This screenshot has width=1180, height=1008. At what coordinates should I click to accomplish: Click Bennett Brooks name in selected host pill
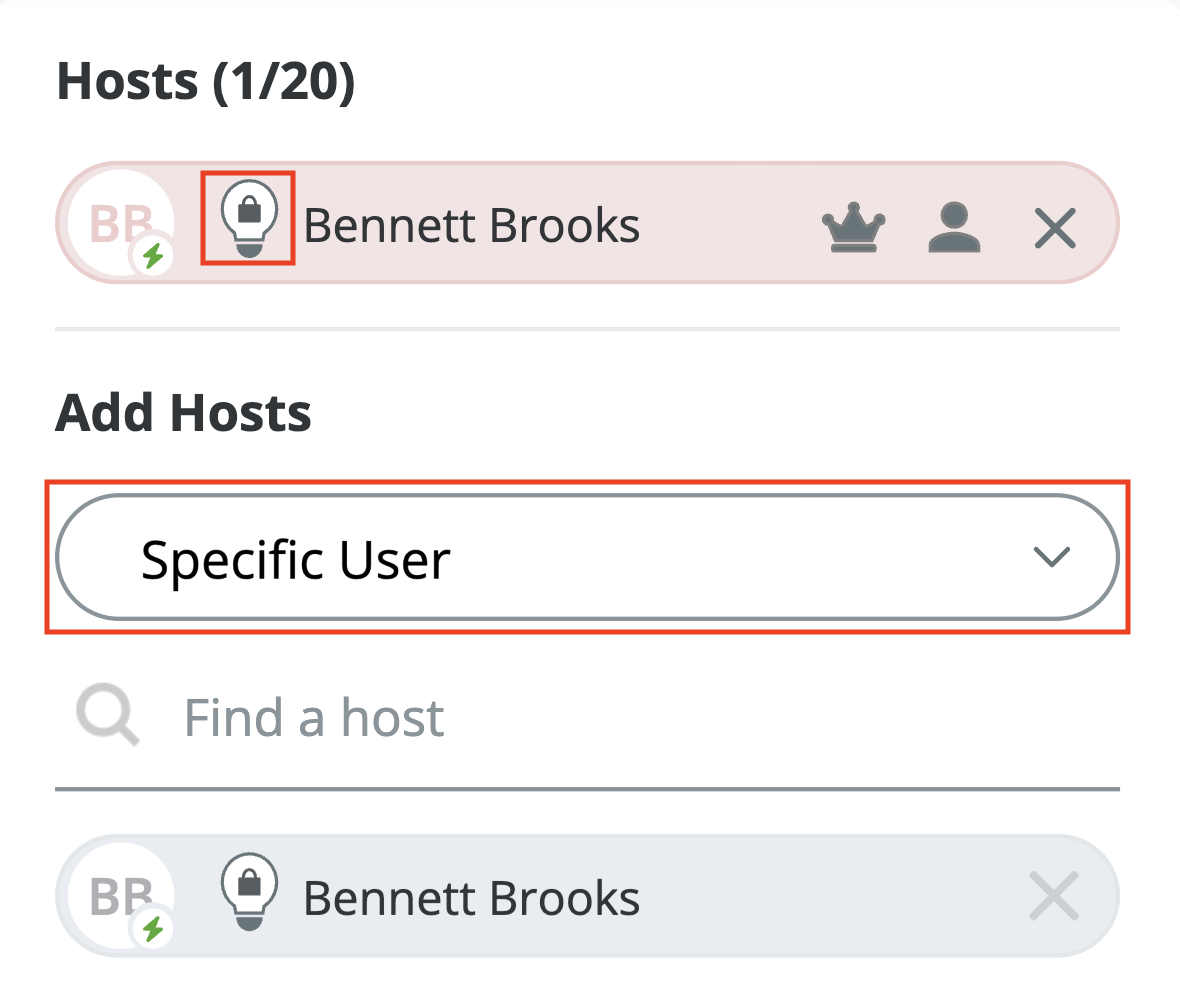(x=471, y=226)
